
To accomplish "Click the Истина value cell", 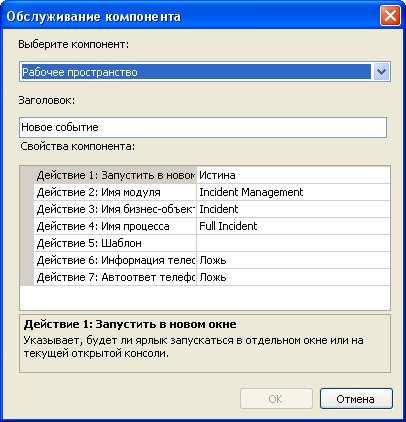I will pyautogui.click(x=293, y=175).
